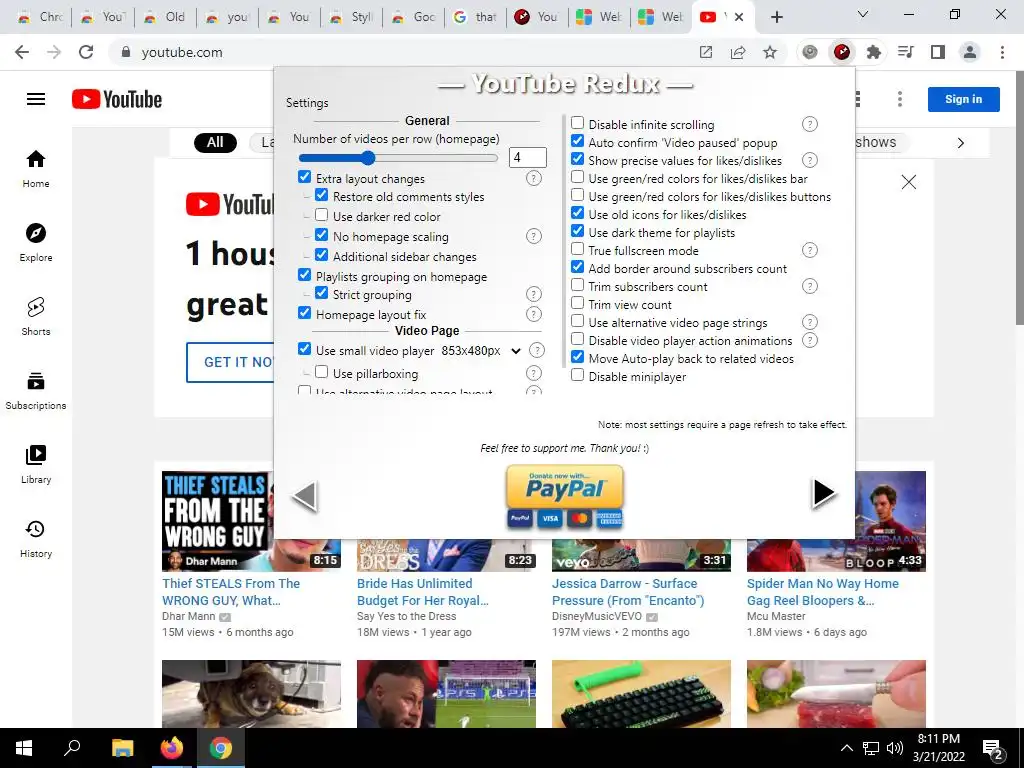Click the previous-page left arrow in Redux popup
The height and width of the screenshot is (768, 1024).
304,496
